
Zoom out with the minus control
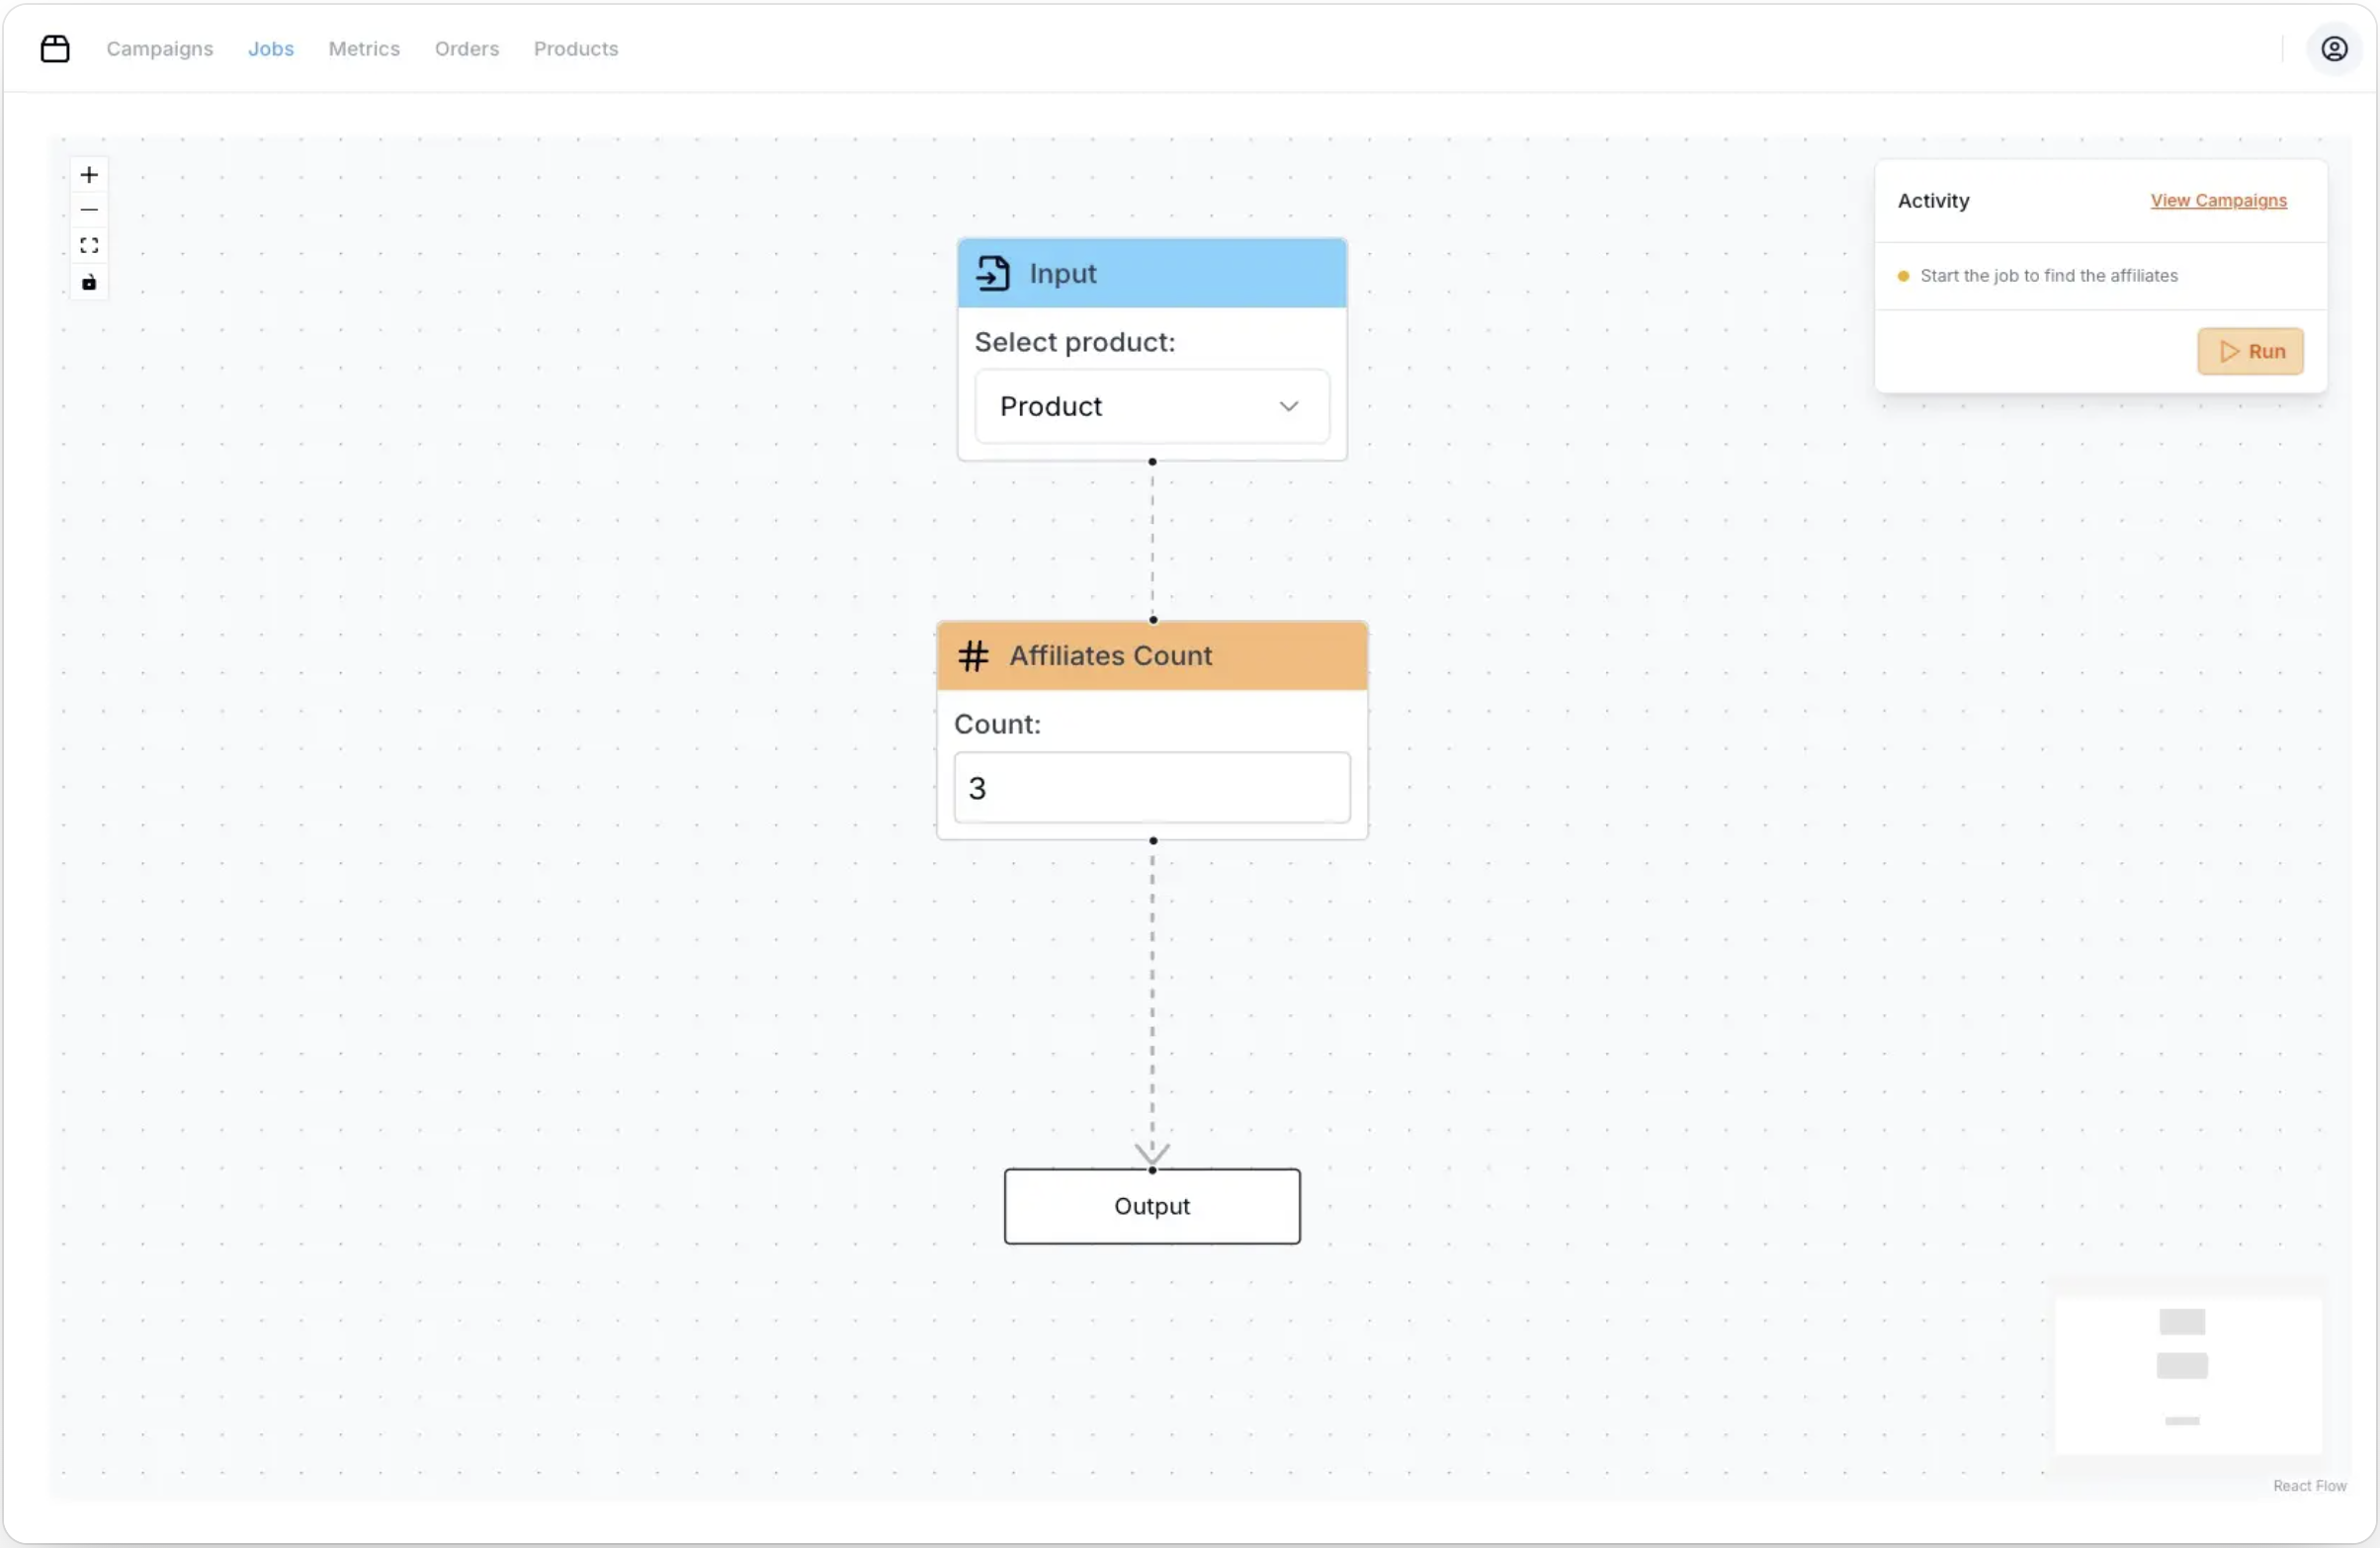click(89, 210)
